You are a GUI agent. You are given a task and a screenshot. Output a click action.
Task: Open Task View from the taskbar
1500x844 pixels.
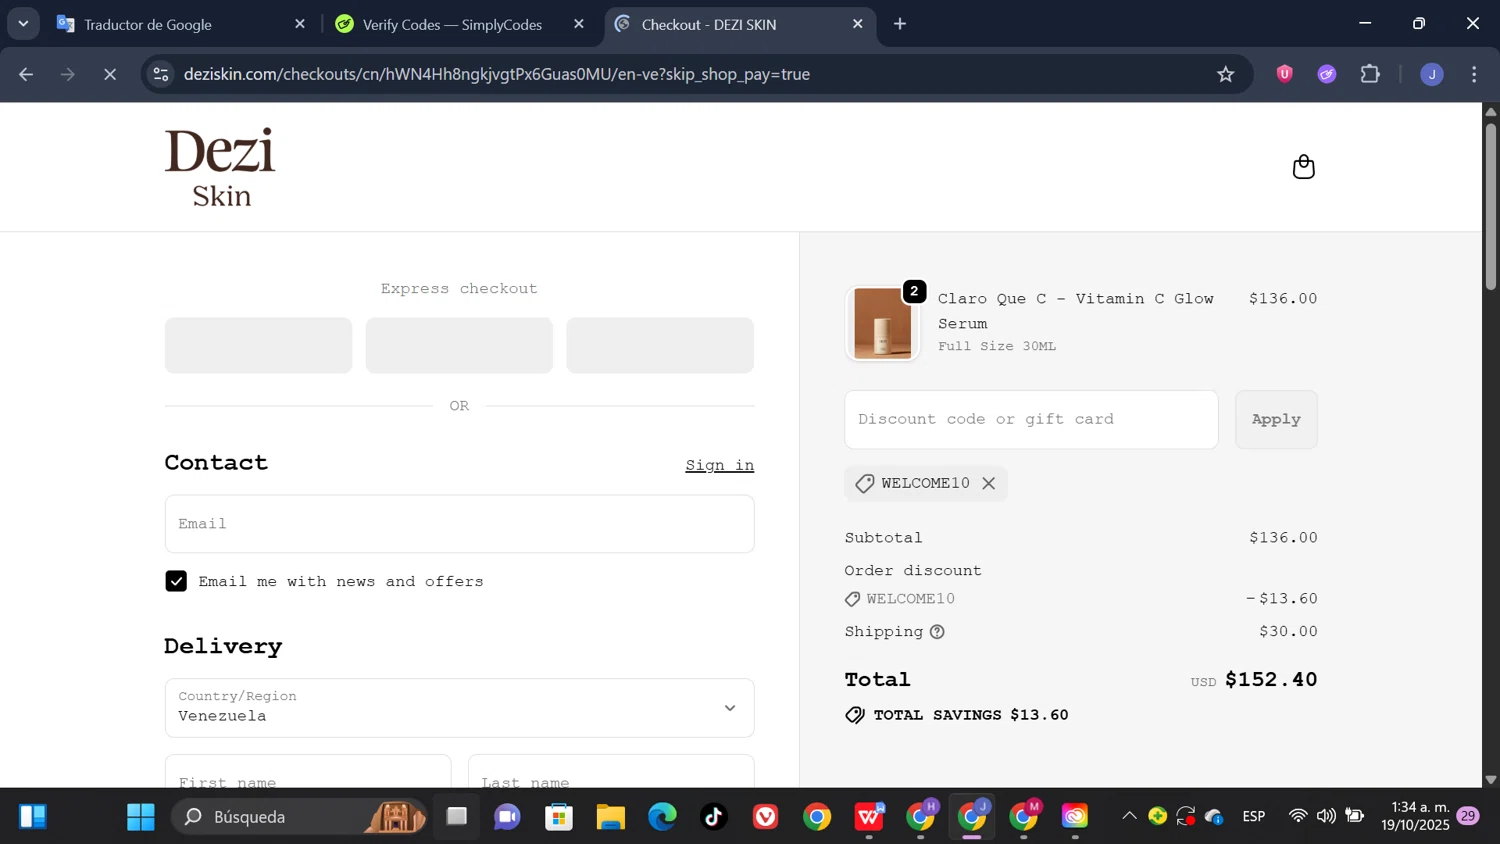[x=456, y=817]
